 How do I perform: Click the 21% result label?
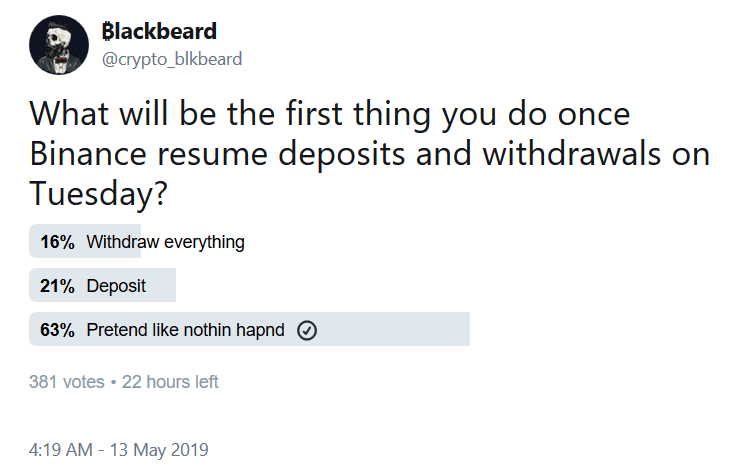(57, 286)
